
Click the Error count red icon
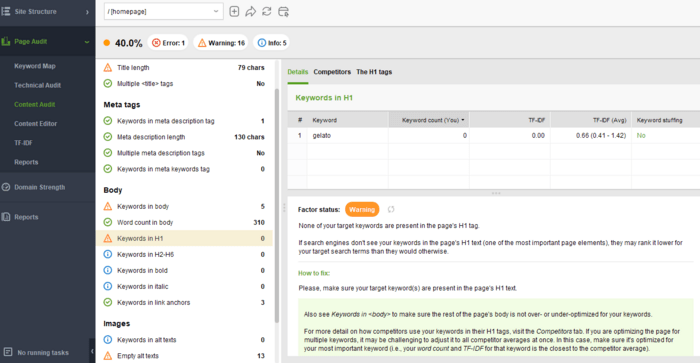[156, 43]
